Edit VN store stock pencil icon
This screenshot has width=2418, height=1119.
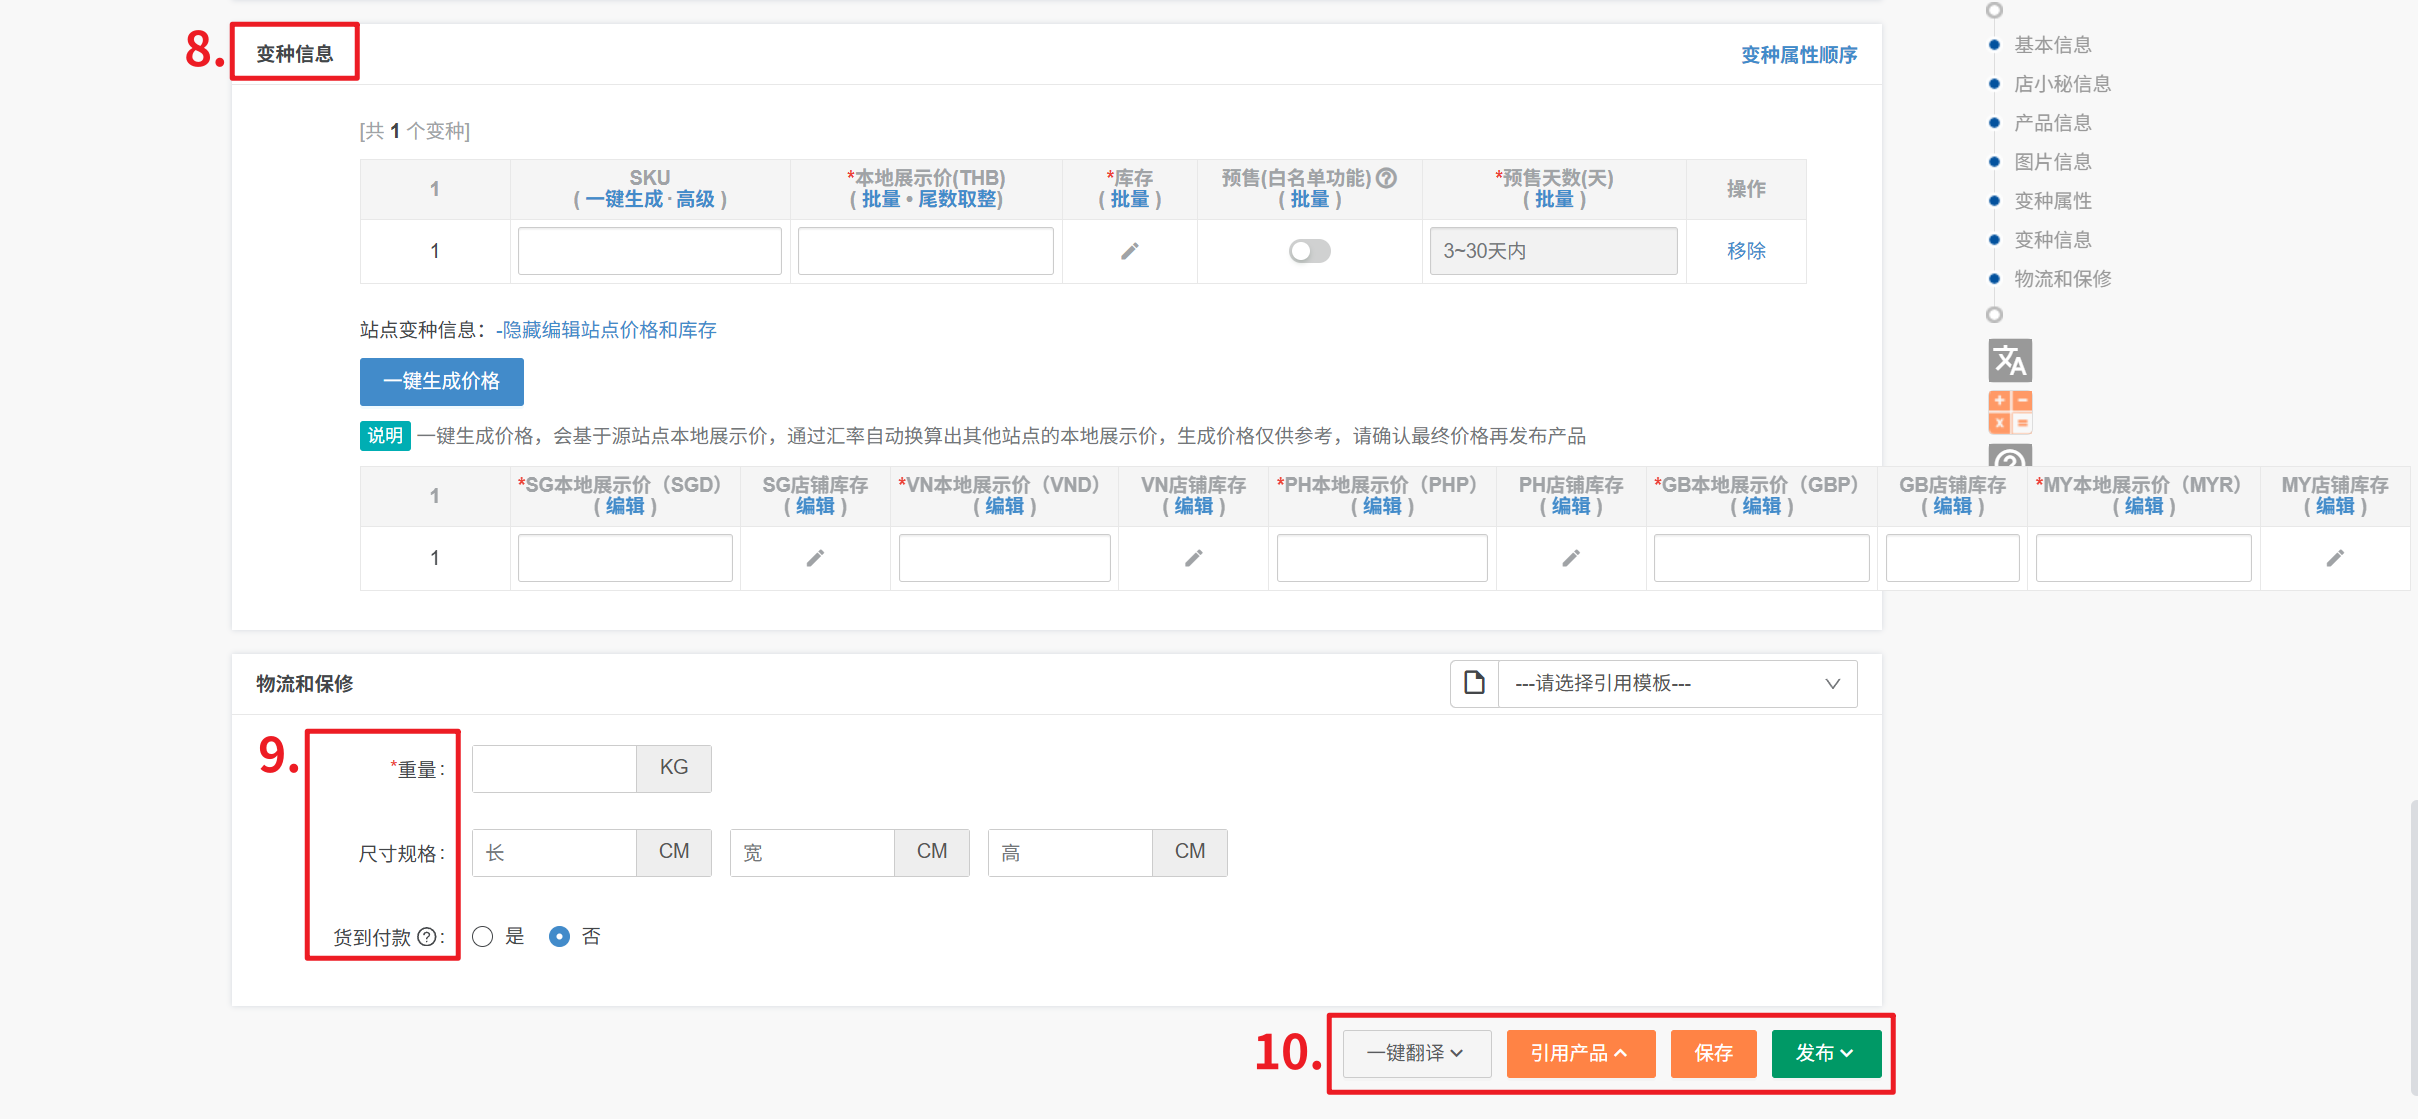(1193, 558)
